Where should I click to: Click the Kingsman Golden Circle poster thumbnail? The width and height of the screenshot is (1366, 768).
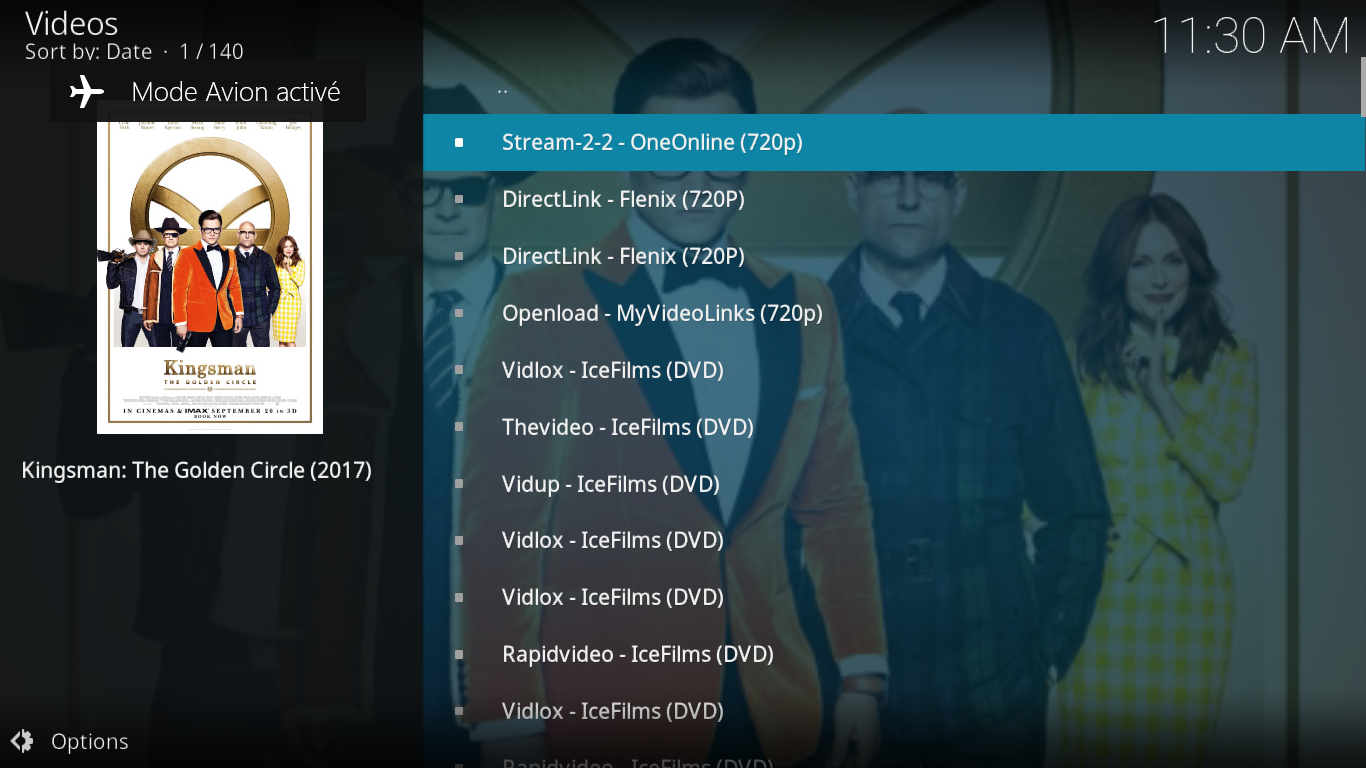(x=210, y=278)
